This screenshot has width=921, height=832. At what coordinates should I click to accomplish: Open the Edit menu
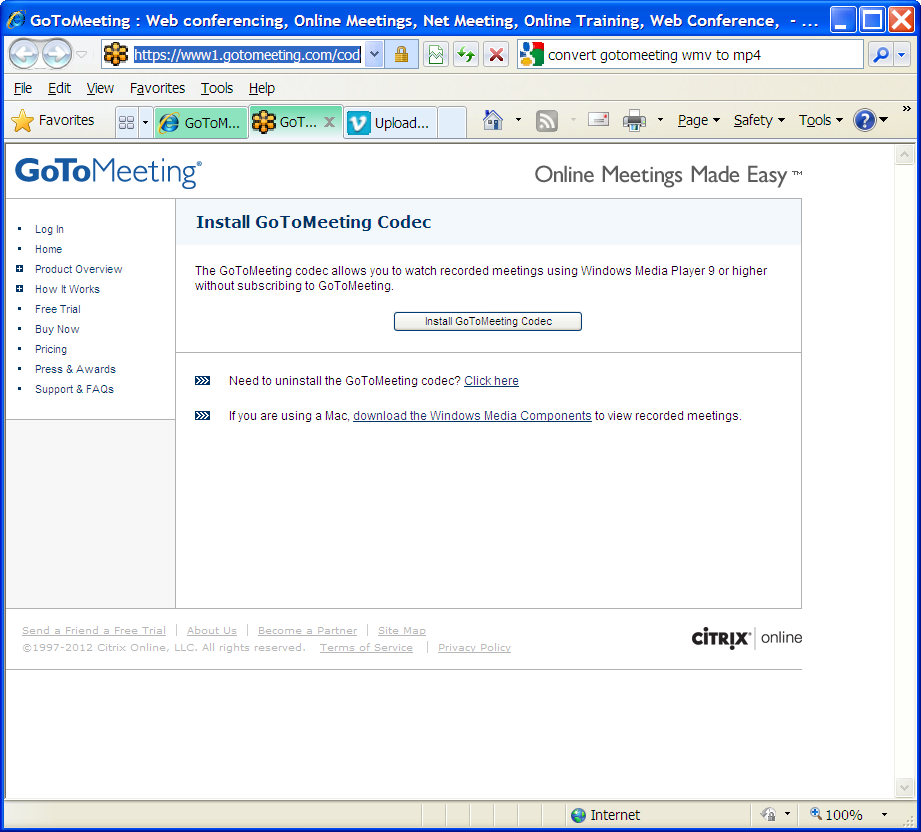click(x=59, y=88)
